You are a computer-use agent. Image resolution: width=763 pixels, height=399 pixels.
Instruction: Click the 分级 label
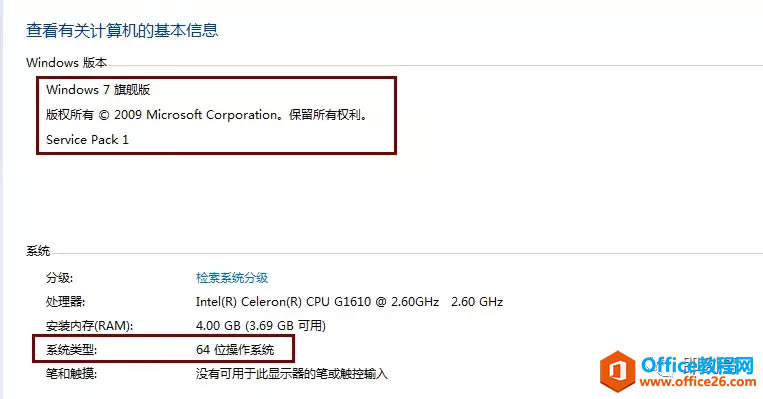tap(59, 278)
